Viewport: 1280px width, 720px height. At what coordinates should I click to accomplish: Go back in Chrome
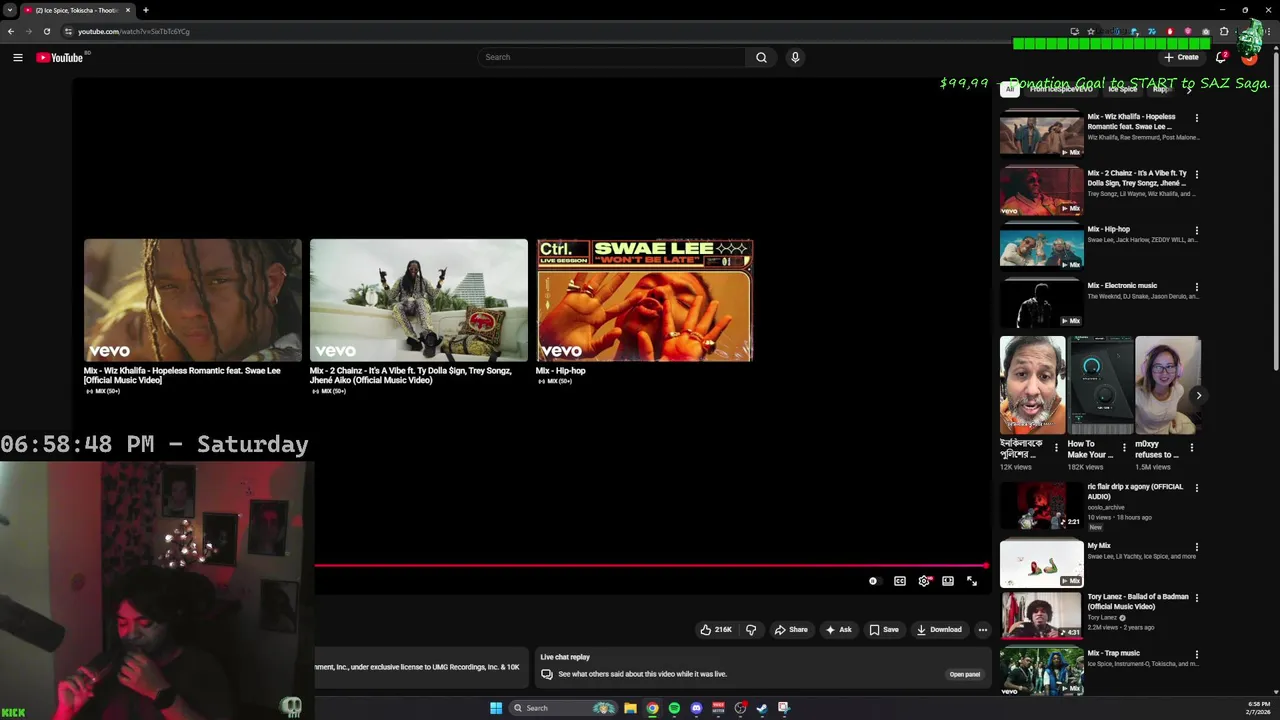11,31
